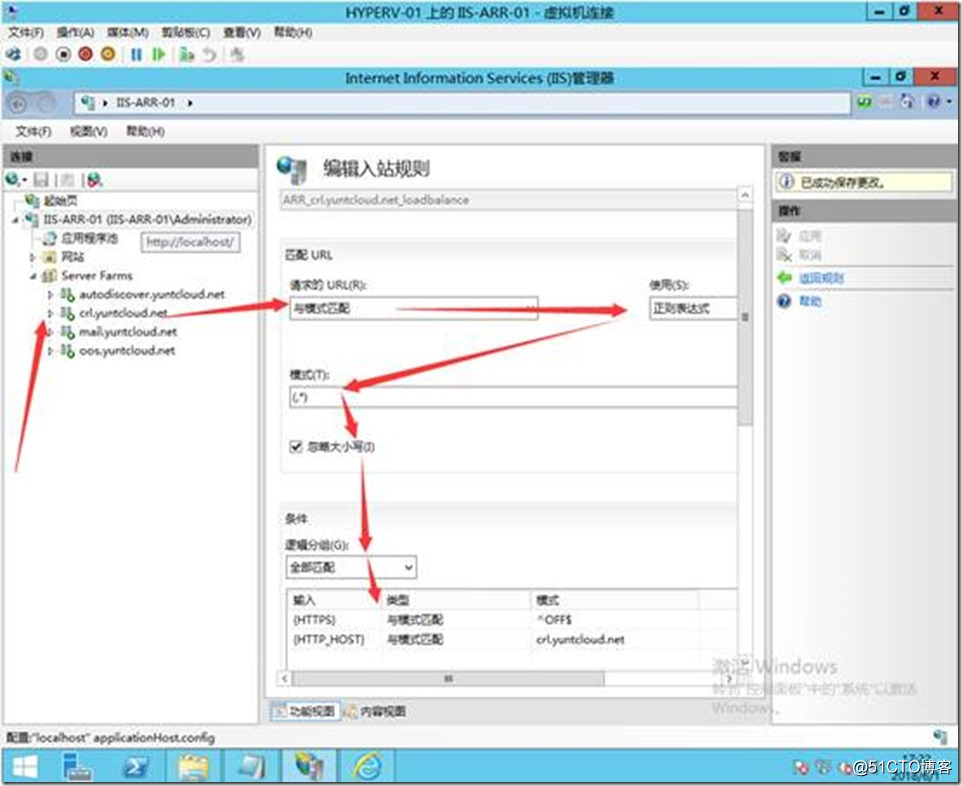The image size is (962, 786).
Task: Click the rule name field ARR_crl.yuntcloud.net_loadbalance
Action: pos(508,200)
